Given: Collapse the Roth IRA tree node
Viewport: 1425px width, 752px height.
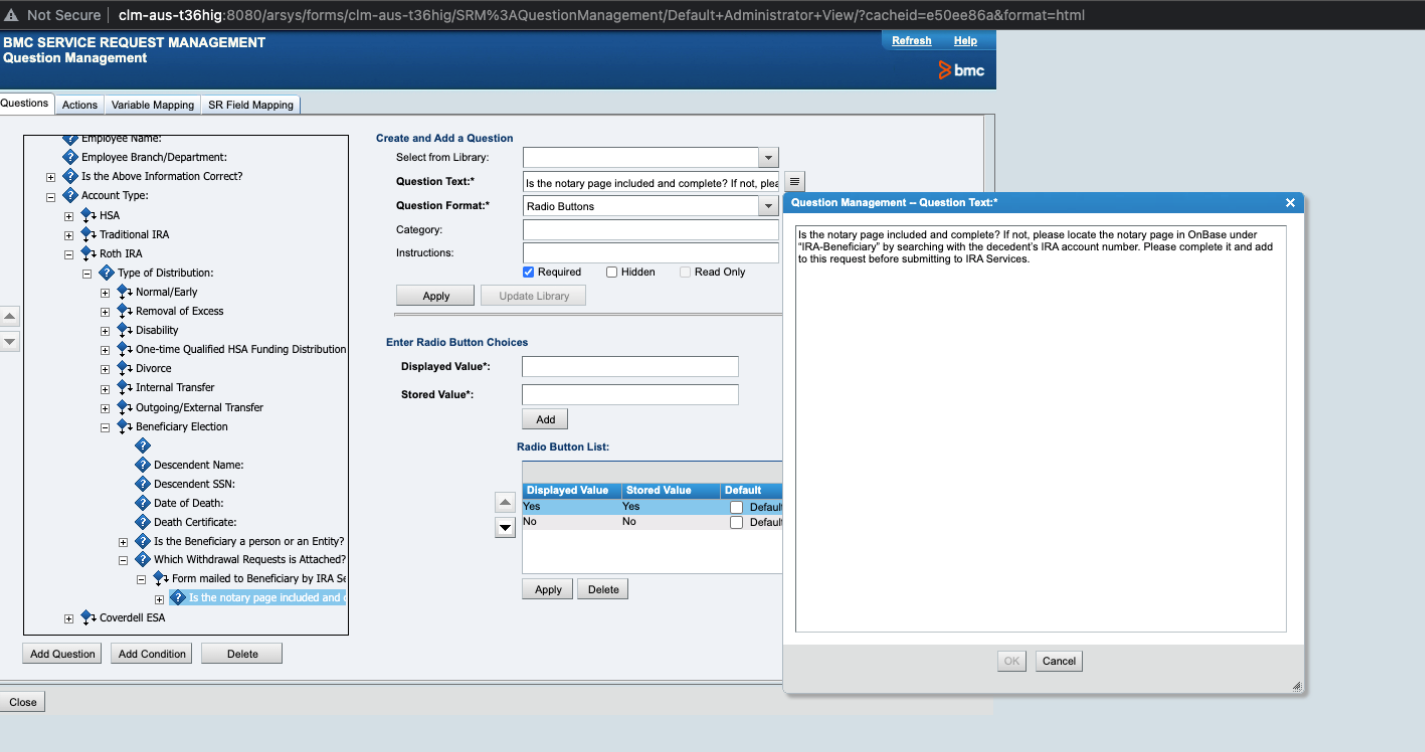Looking at the screenshot, I should tap(69, 254).
